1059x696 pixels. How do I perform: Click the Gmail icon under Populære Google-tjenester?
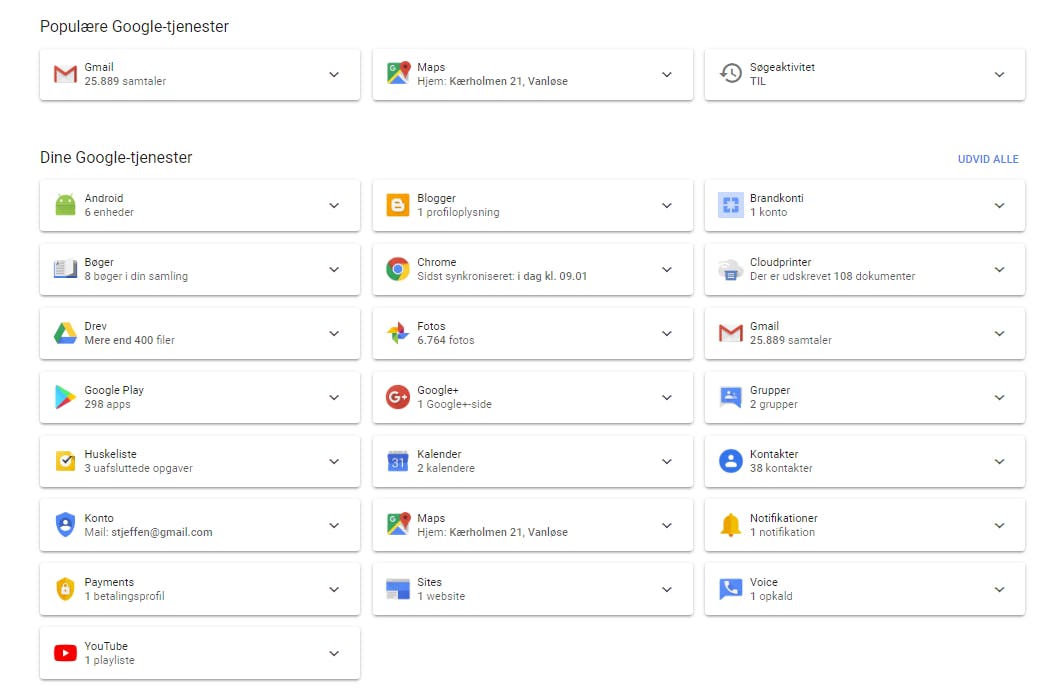pos(66,74)
